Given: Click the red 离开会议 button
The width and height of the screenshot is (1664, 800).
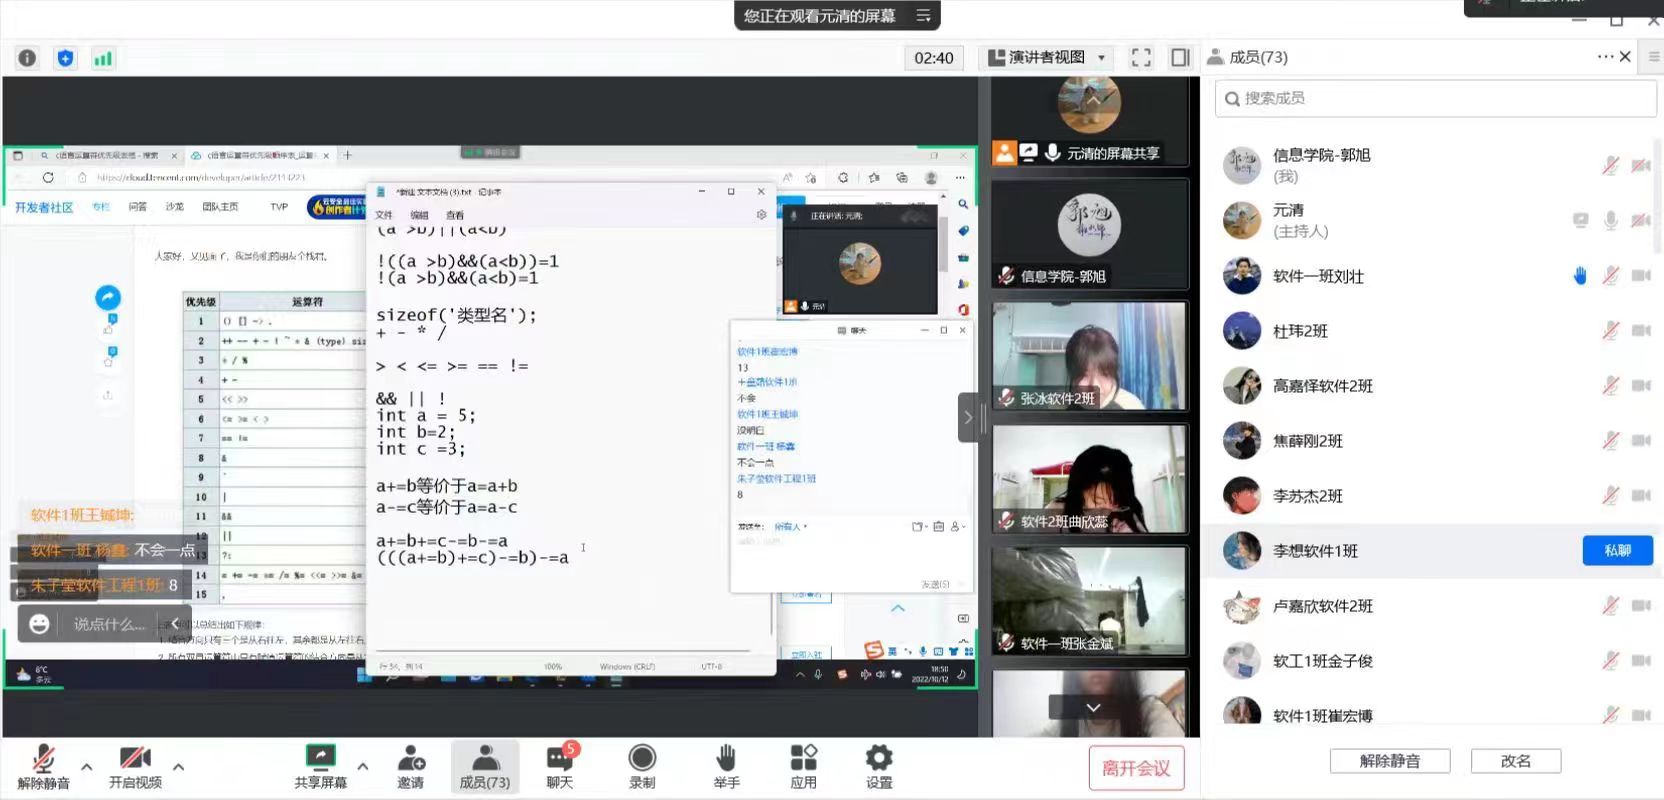Looking at the screenshot, I should 1136,768.
